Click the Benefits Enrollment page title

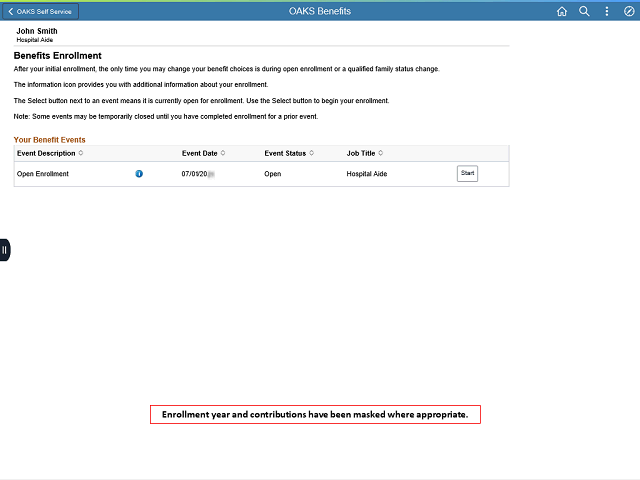click(x=58, y=56)
